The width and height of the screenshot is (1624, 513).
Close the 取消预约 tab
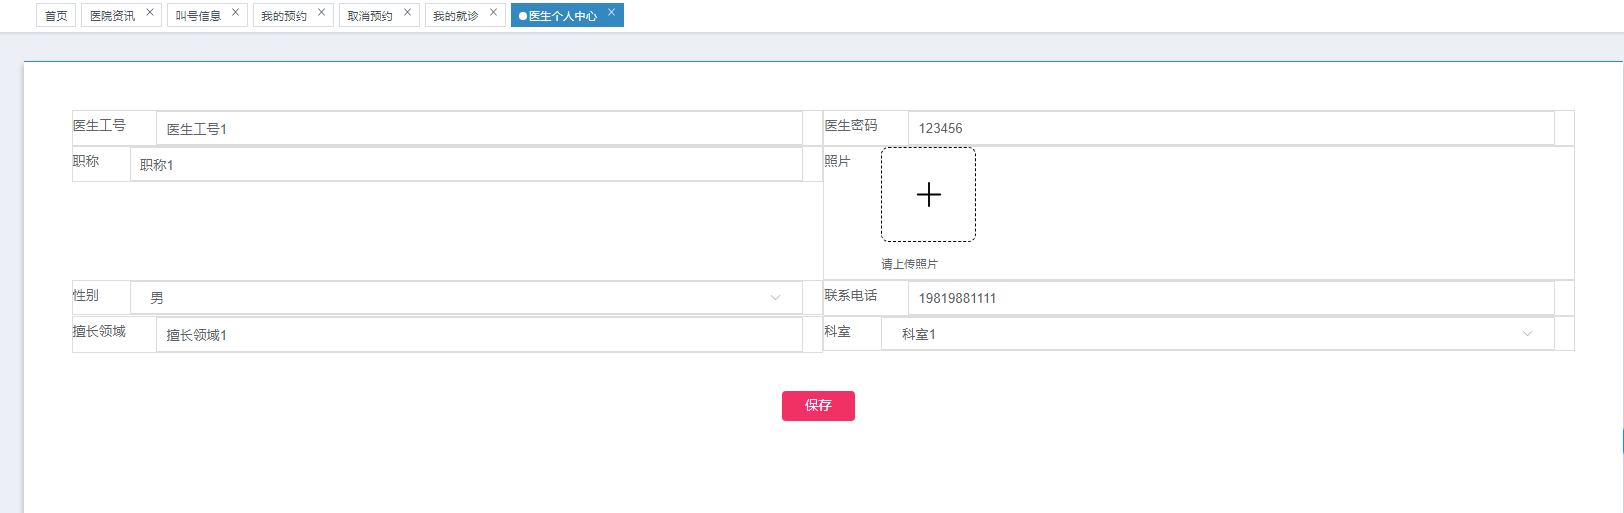408,12
